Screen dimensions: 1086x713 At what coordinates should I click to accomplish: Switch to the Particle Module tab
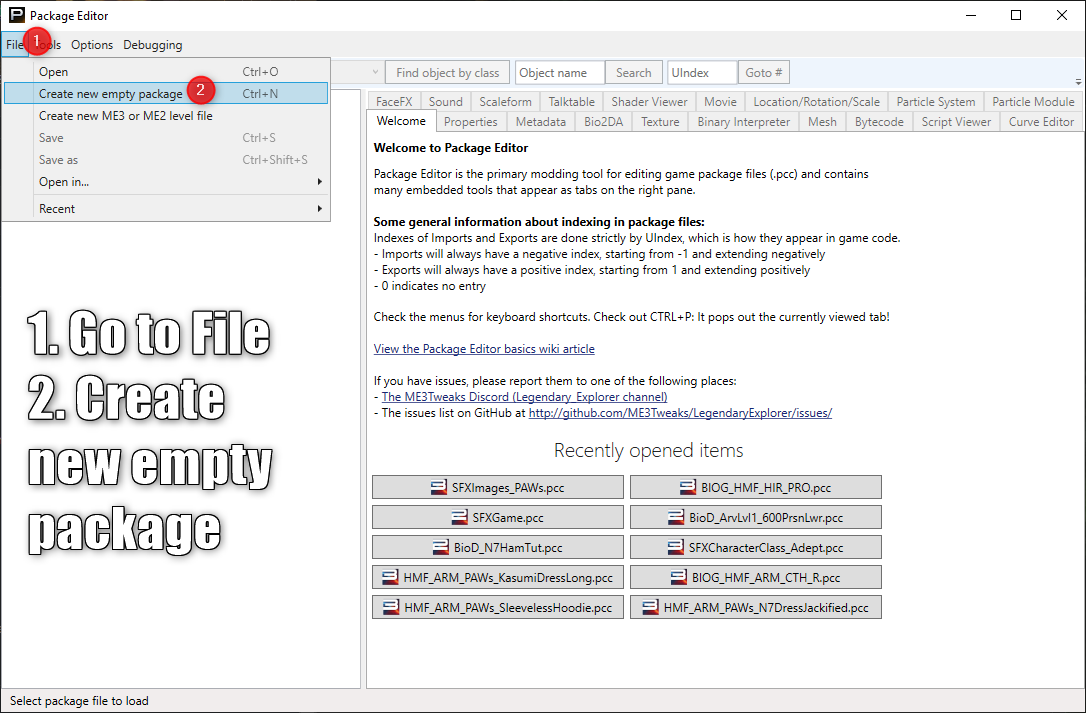point(1033,101)
